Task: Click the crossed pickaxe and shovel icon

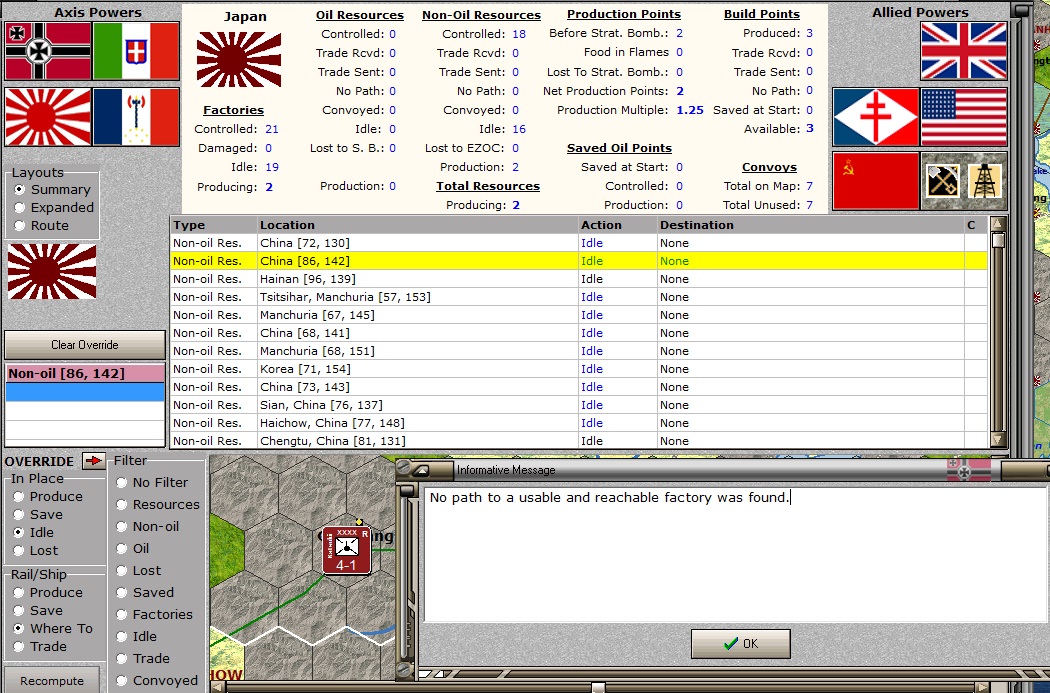Action: click(942, 181)
